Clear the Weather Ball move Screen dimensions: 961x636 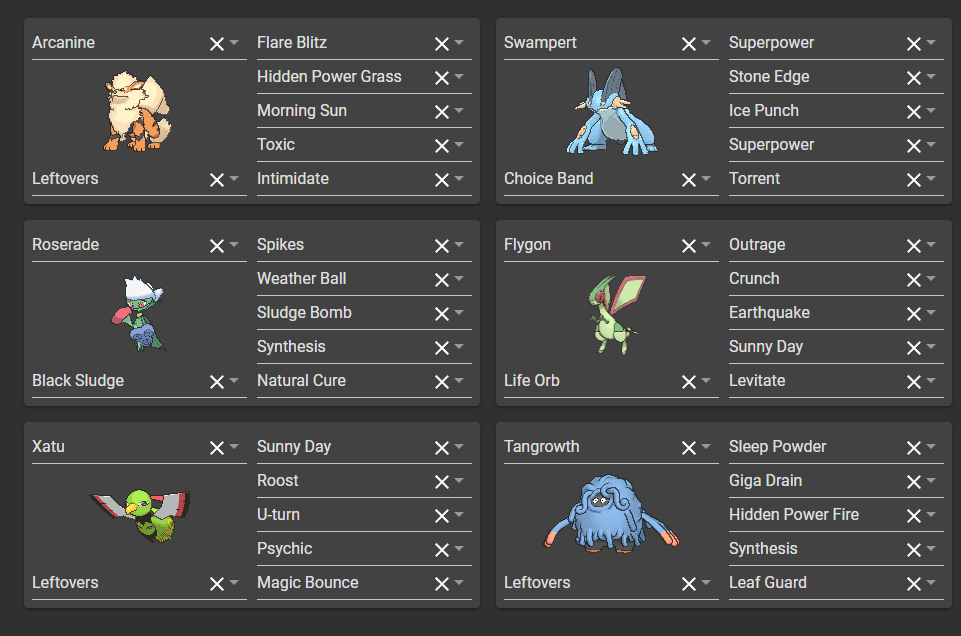click(441, 280)
